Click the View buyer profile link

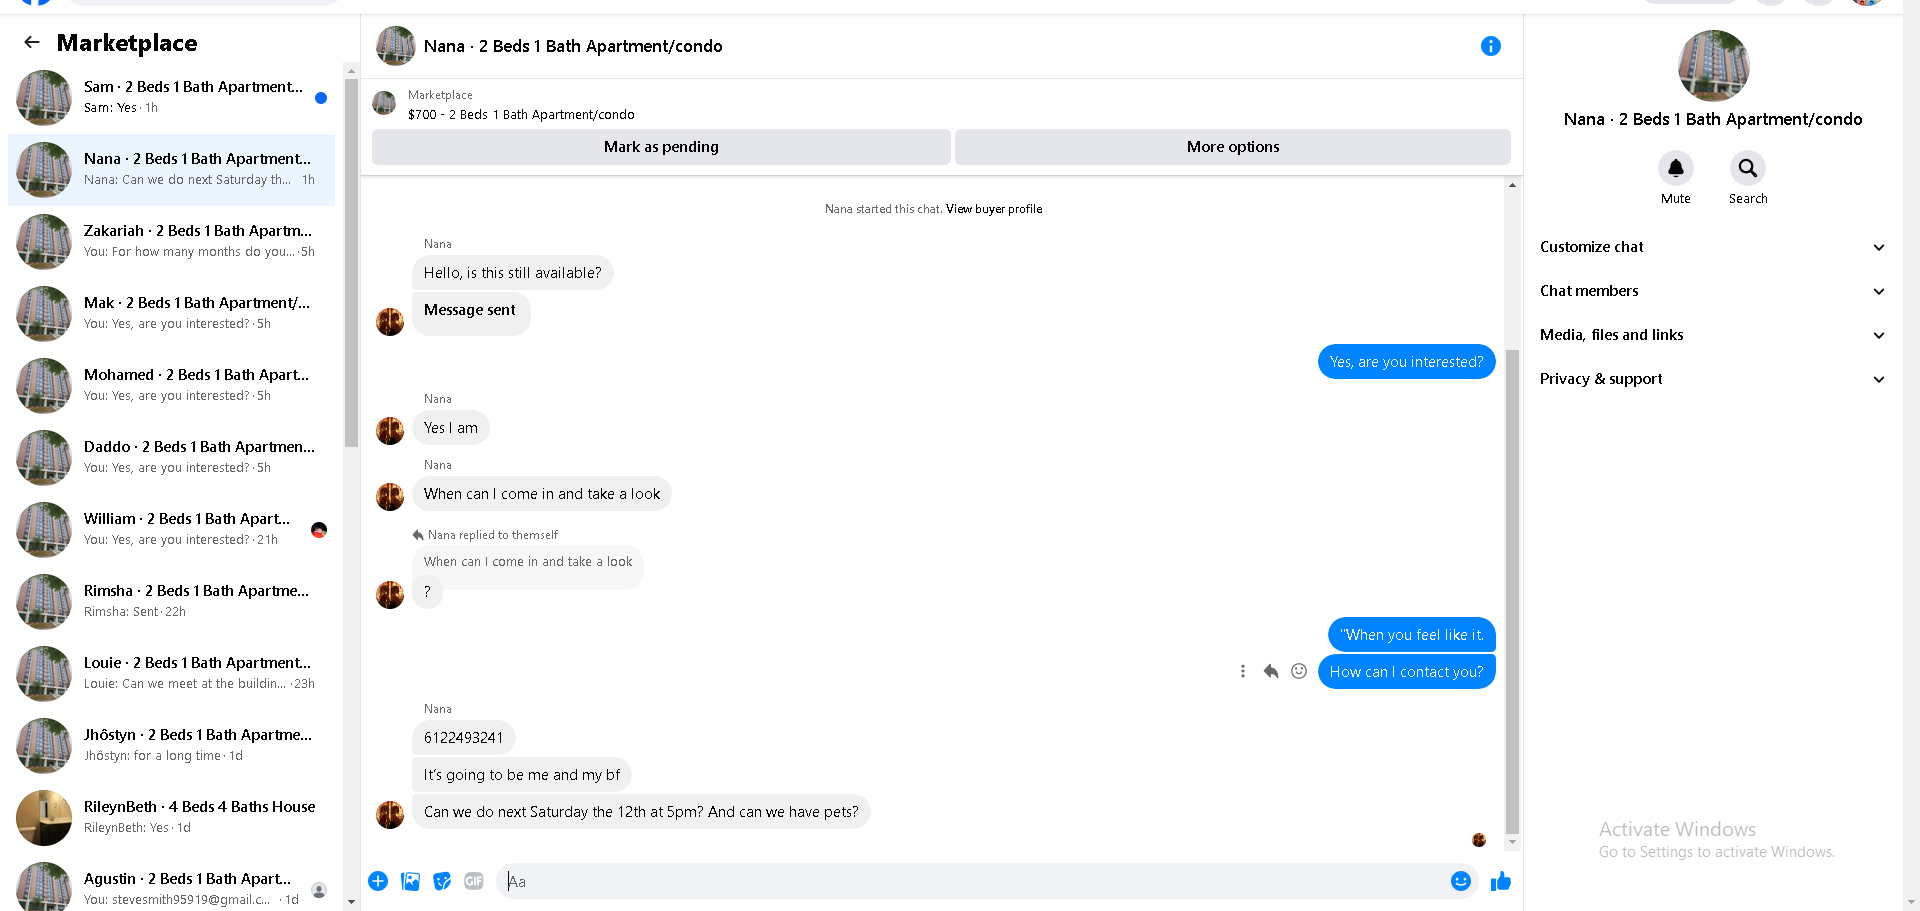point(993,209)
